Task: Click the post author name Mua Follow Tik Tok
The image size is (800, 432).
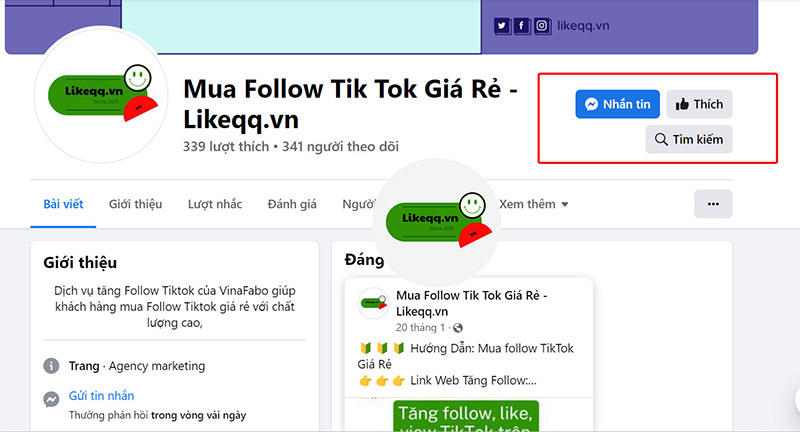Action: pos(471,303)
